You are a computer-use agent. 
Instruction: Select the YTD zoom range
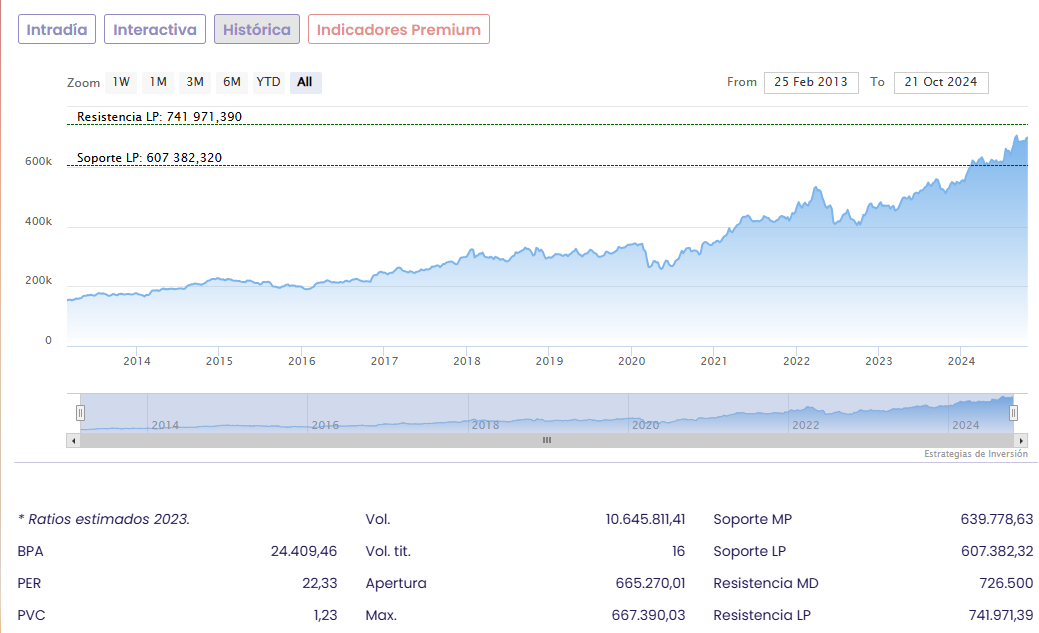tap(268, 82)
